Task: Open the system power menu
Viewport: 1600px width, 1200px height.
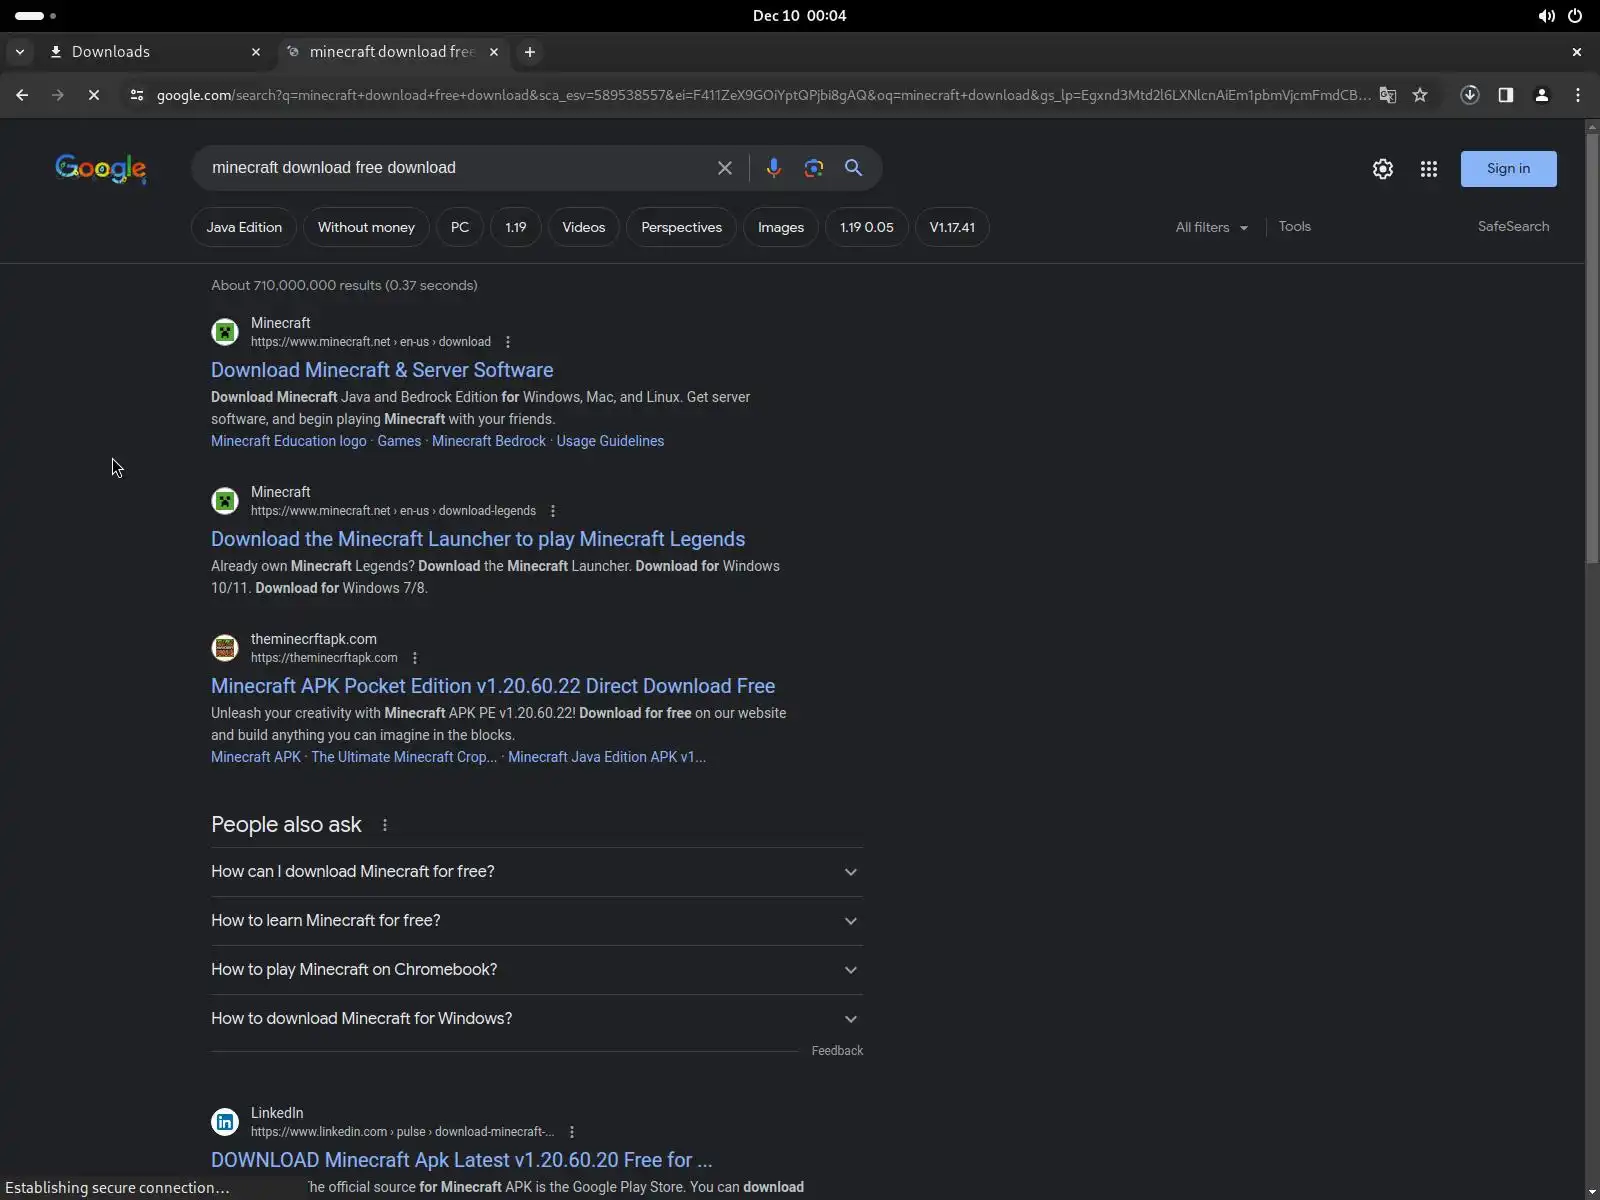Action: coord(1575,16)
